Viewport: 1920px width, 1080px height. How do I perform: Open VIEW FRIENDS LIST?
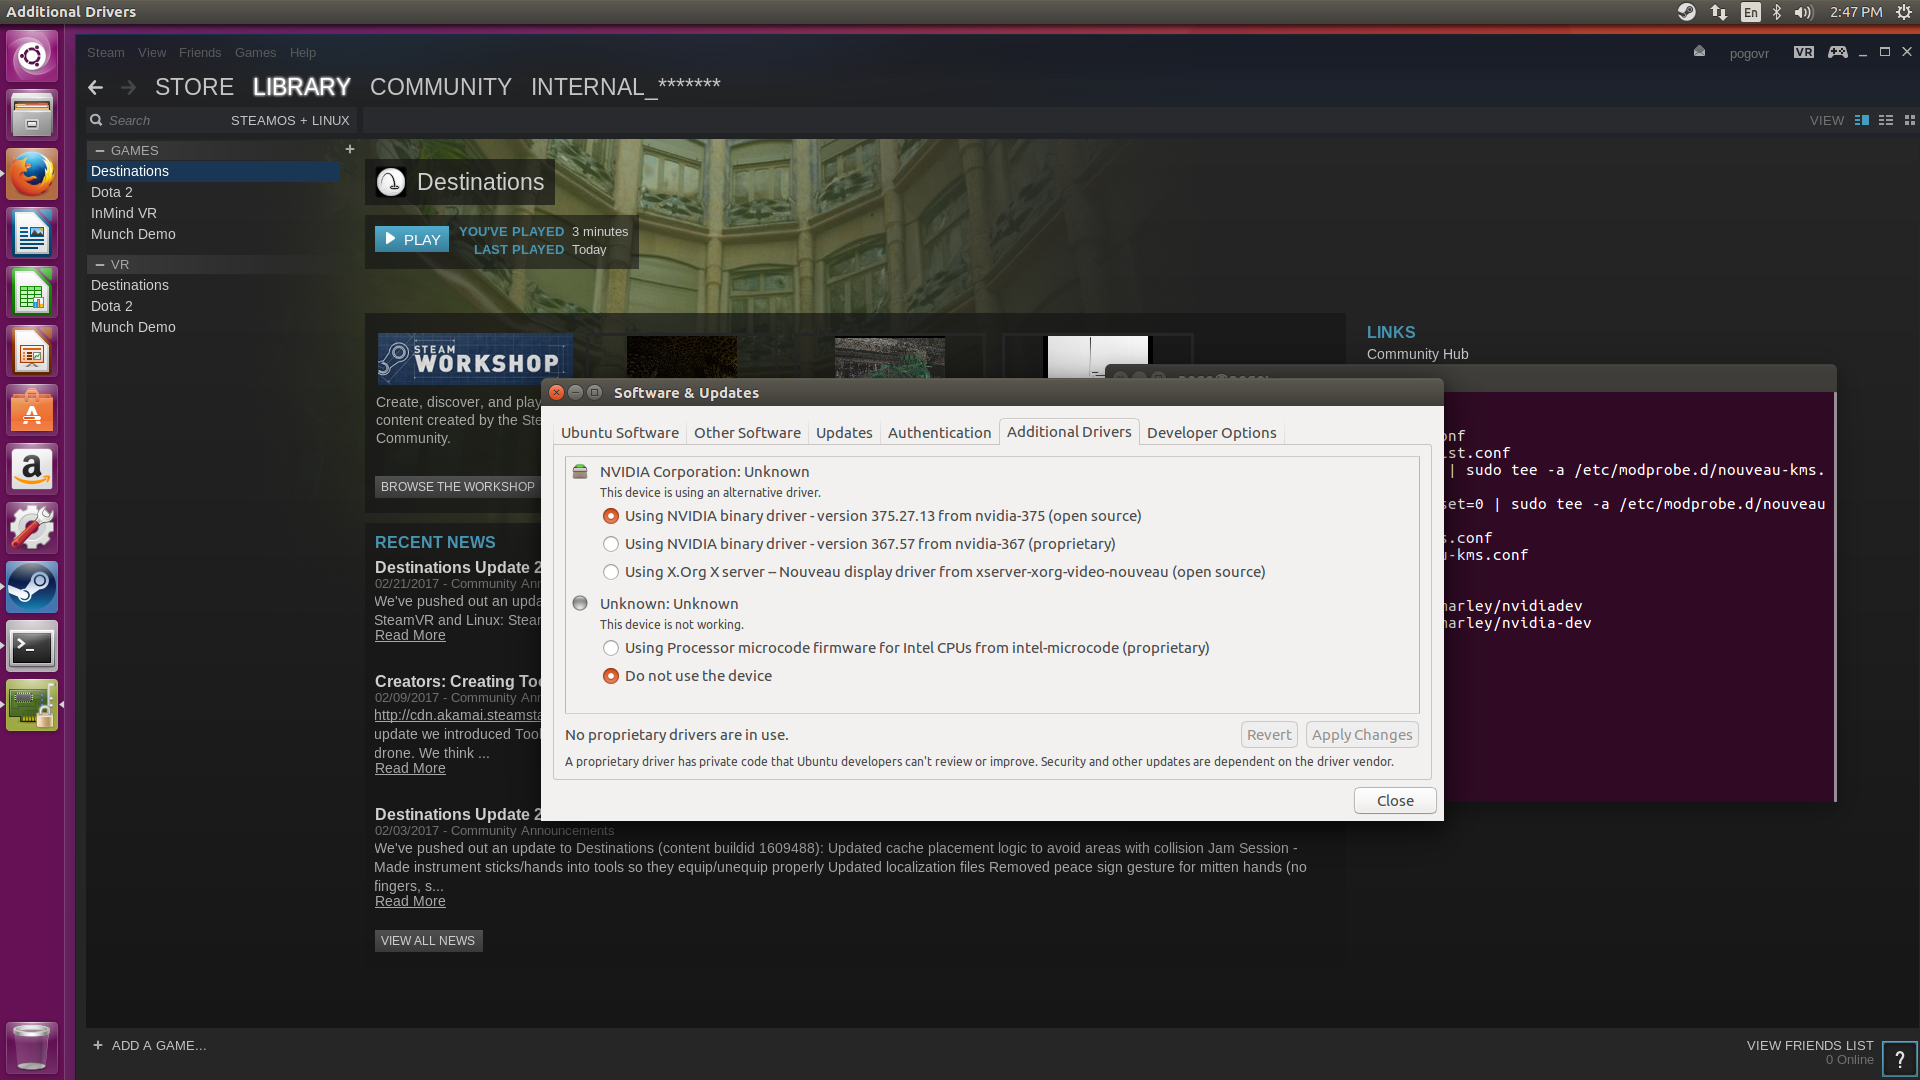coord(1810,1045)
